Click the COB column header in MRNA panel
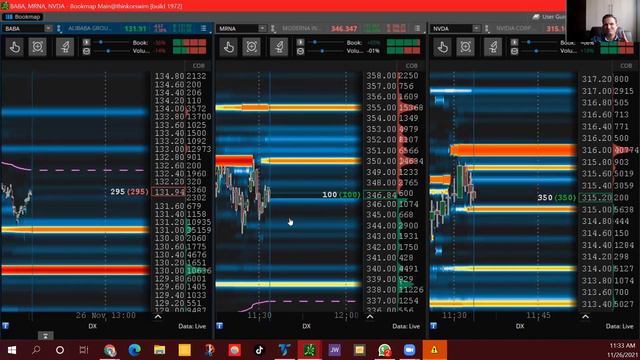 click(411, 66)
